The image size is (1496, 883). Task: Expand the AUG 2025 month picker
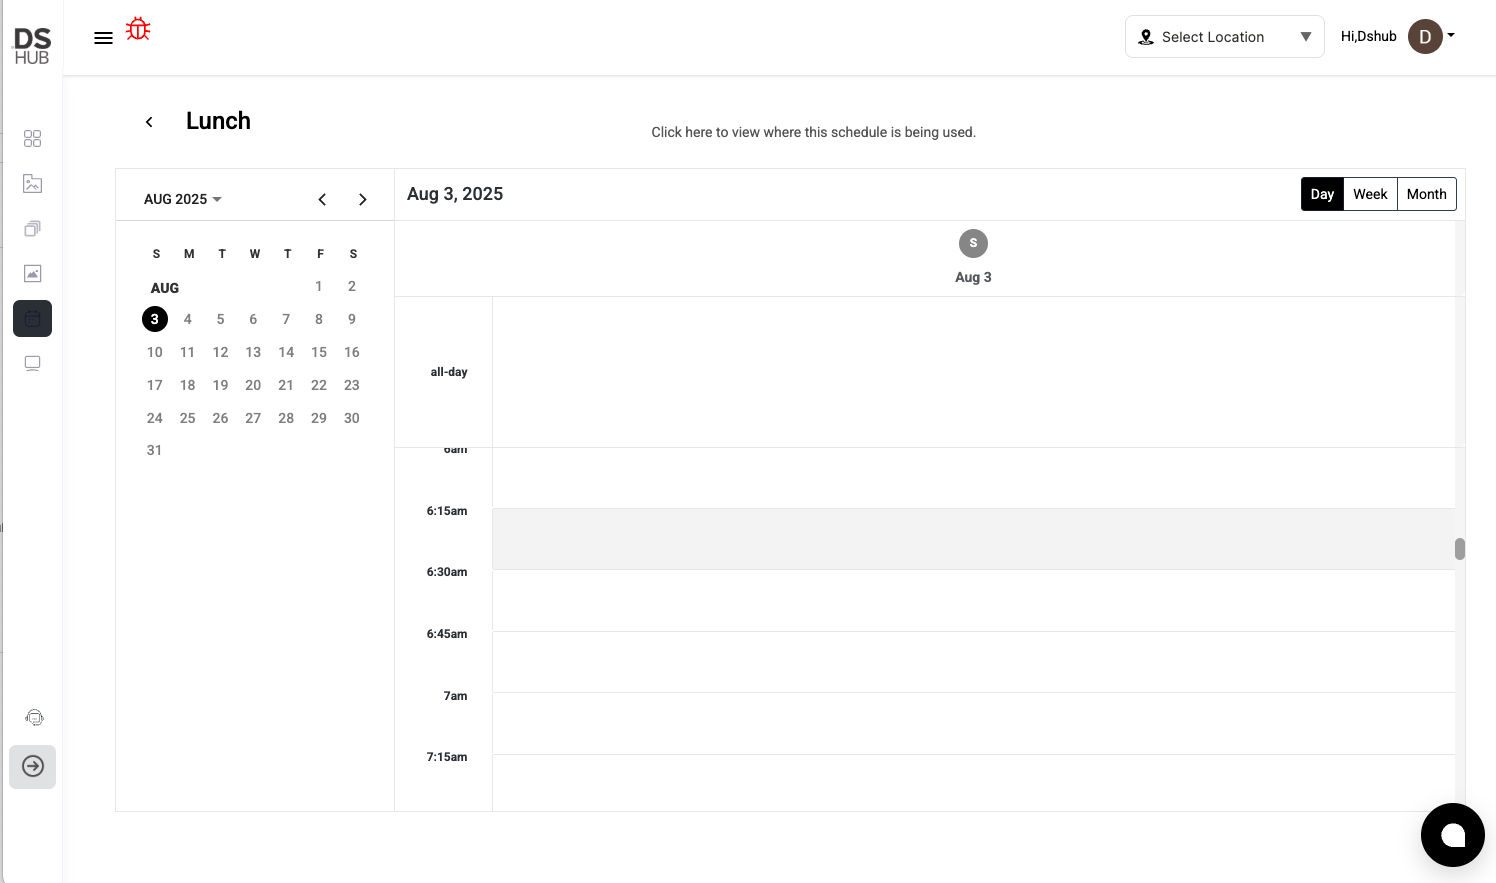(182, 199)
